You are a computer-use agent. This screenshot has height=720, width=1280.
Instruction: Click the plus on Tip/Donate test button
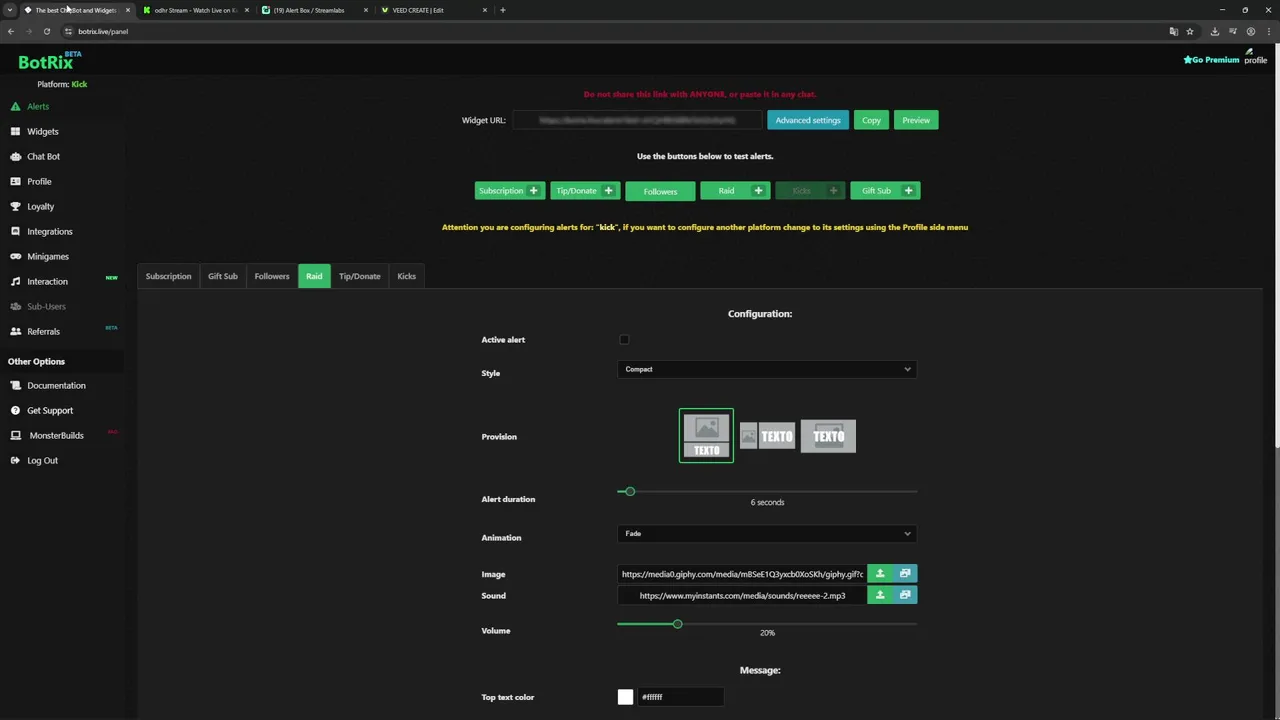(608, 191)
